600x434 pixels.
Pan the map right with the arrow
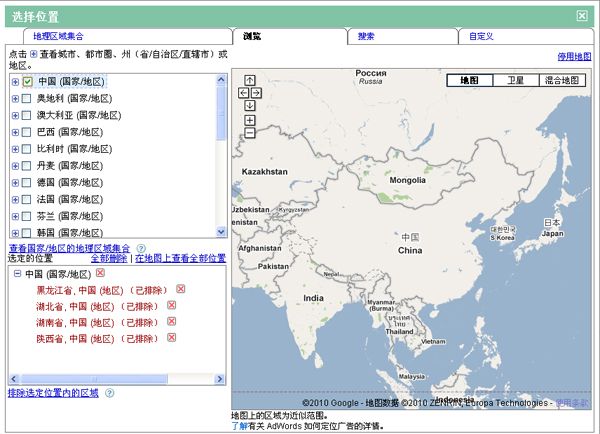click(256, 93)
